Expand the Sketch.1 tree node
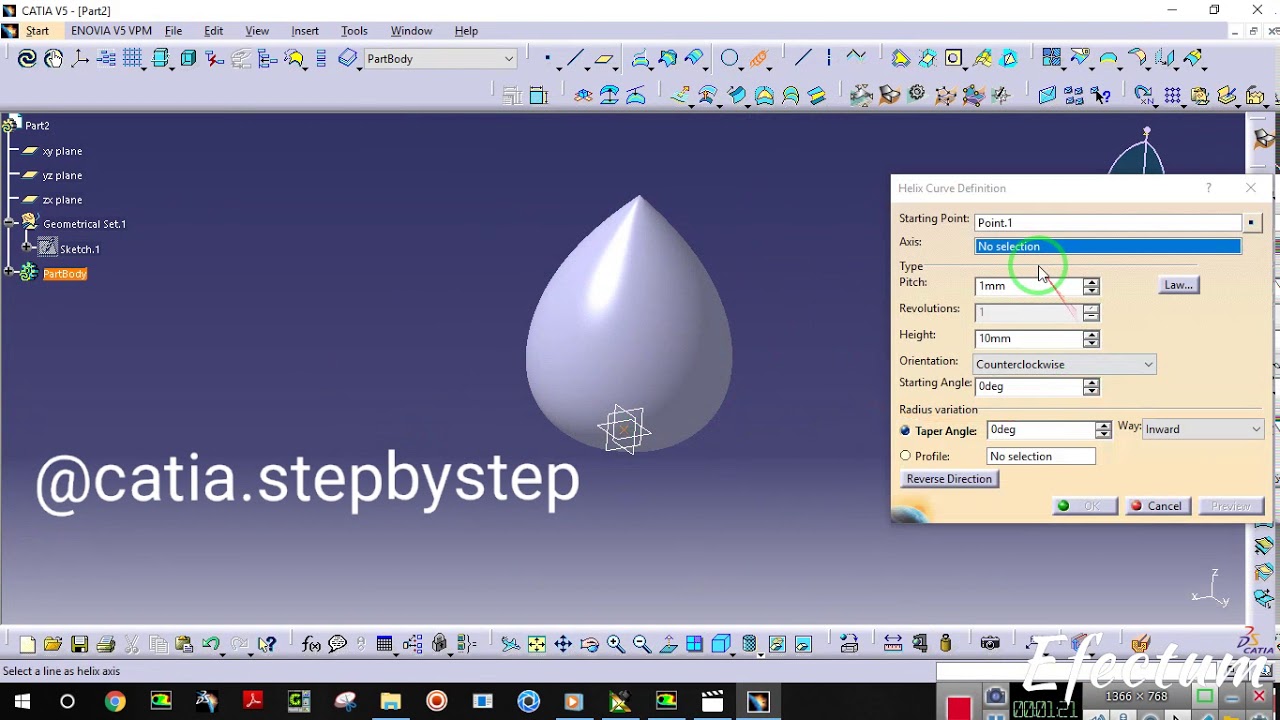The image size is (1280, 720). tap(28, 248)
